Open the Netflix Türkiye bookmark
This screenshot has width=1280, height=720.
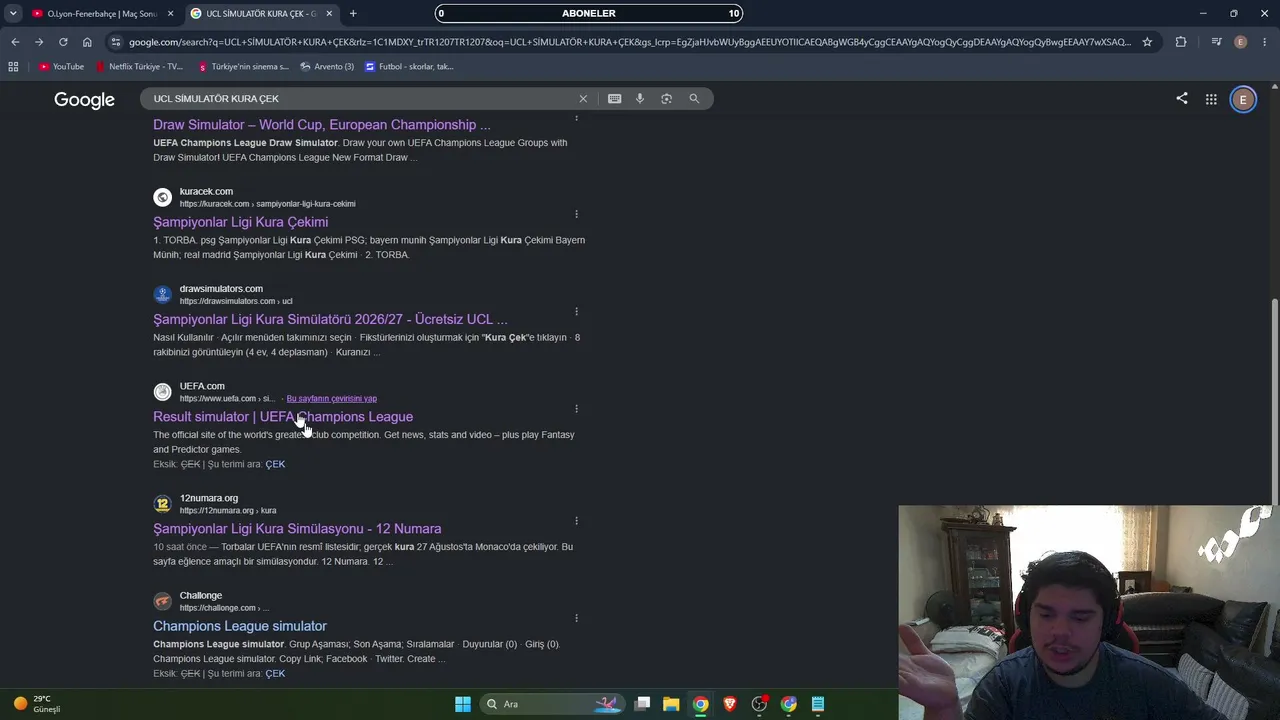pyautogui.click(x=140, y=67)
